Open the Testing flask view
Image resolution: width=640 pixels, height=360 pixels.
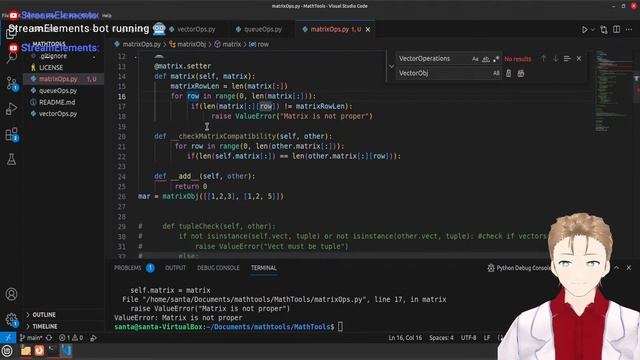click(x=11, y=159)
